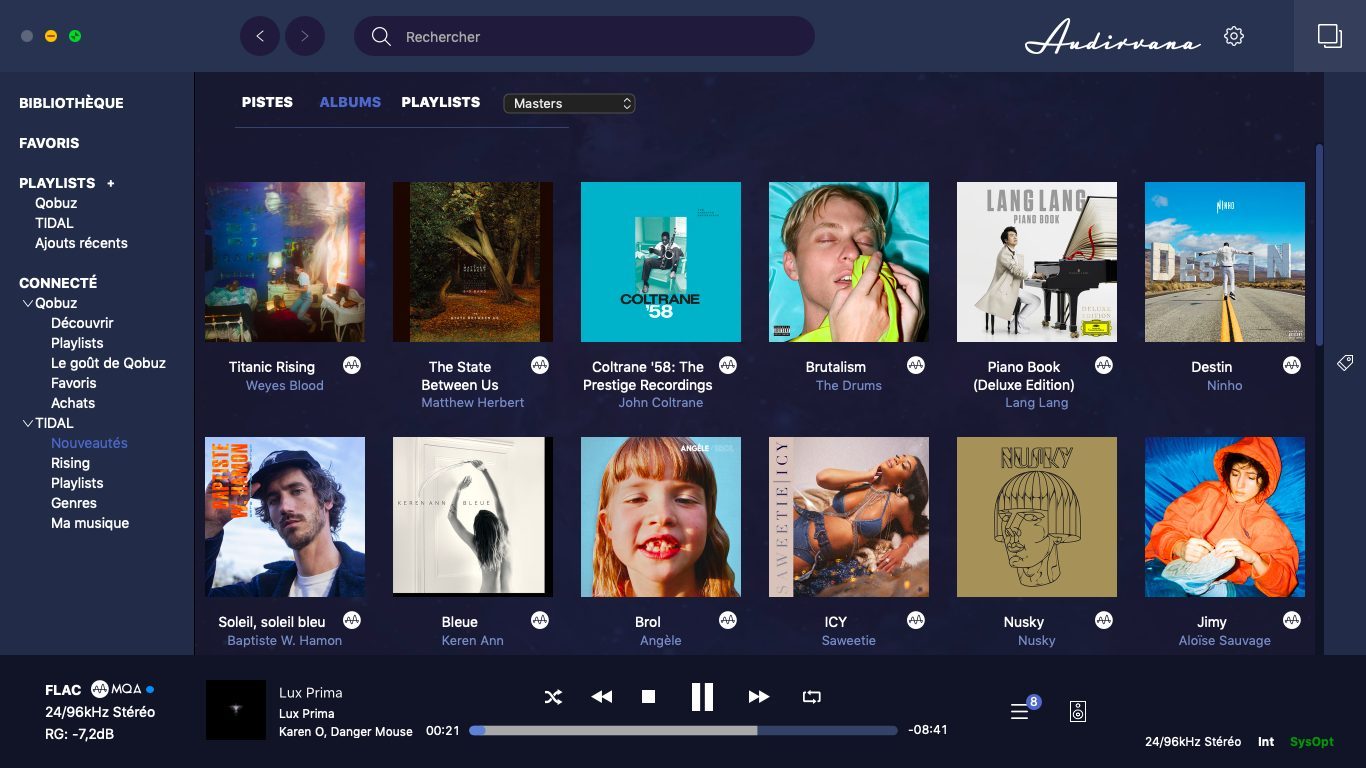Toggle repeat playback
Screen dimensions: 1366x768
tap(811, 697)
